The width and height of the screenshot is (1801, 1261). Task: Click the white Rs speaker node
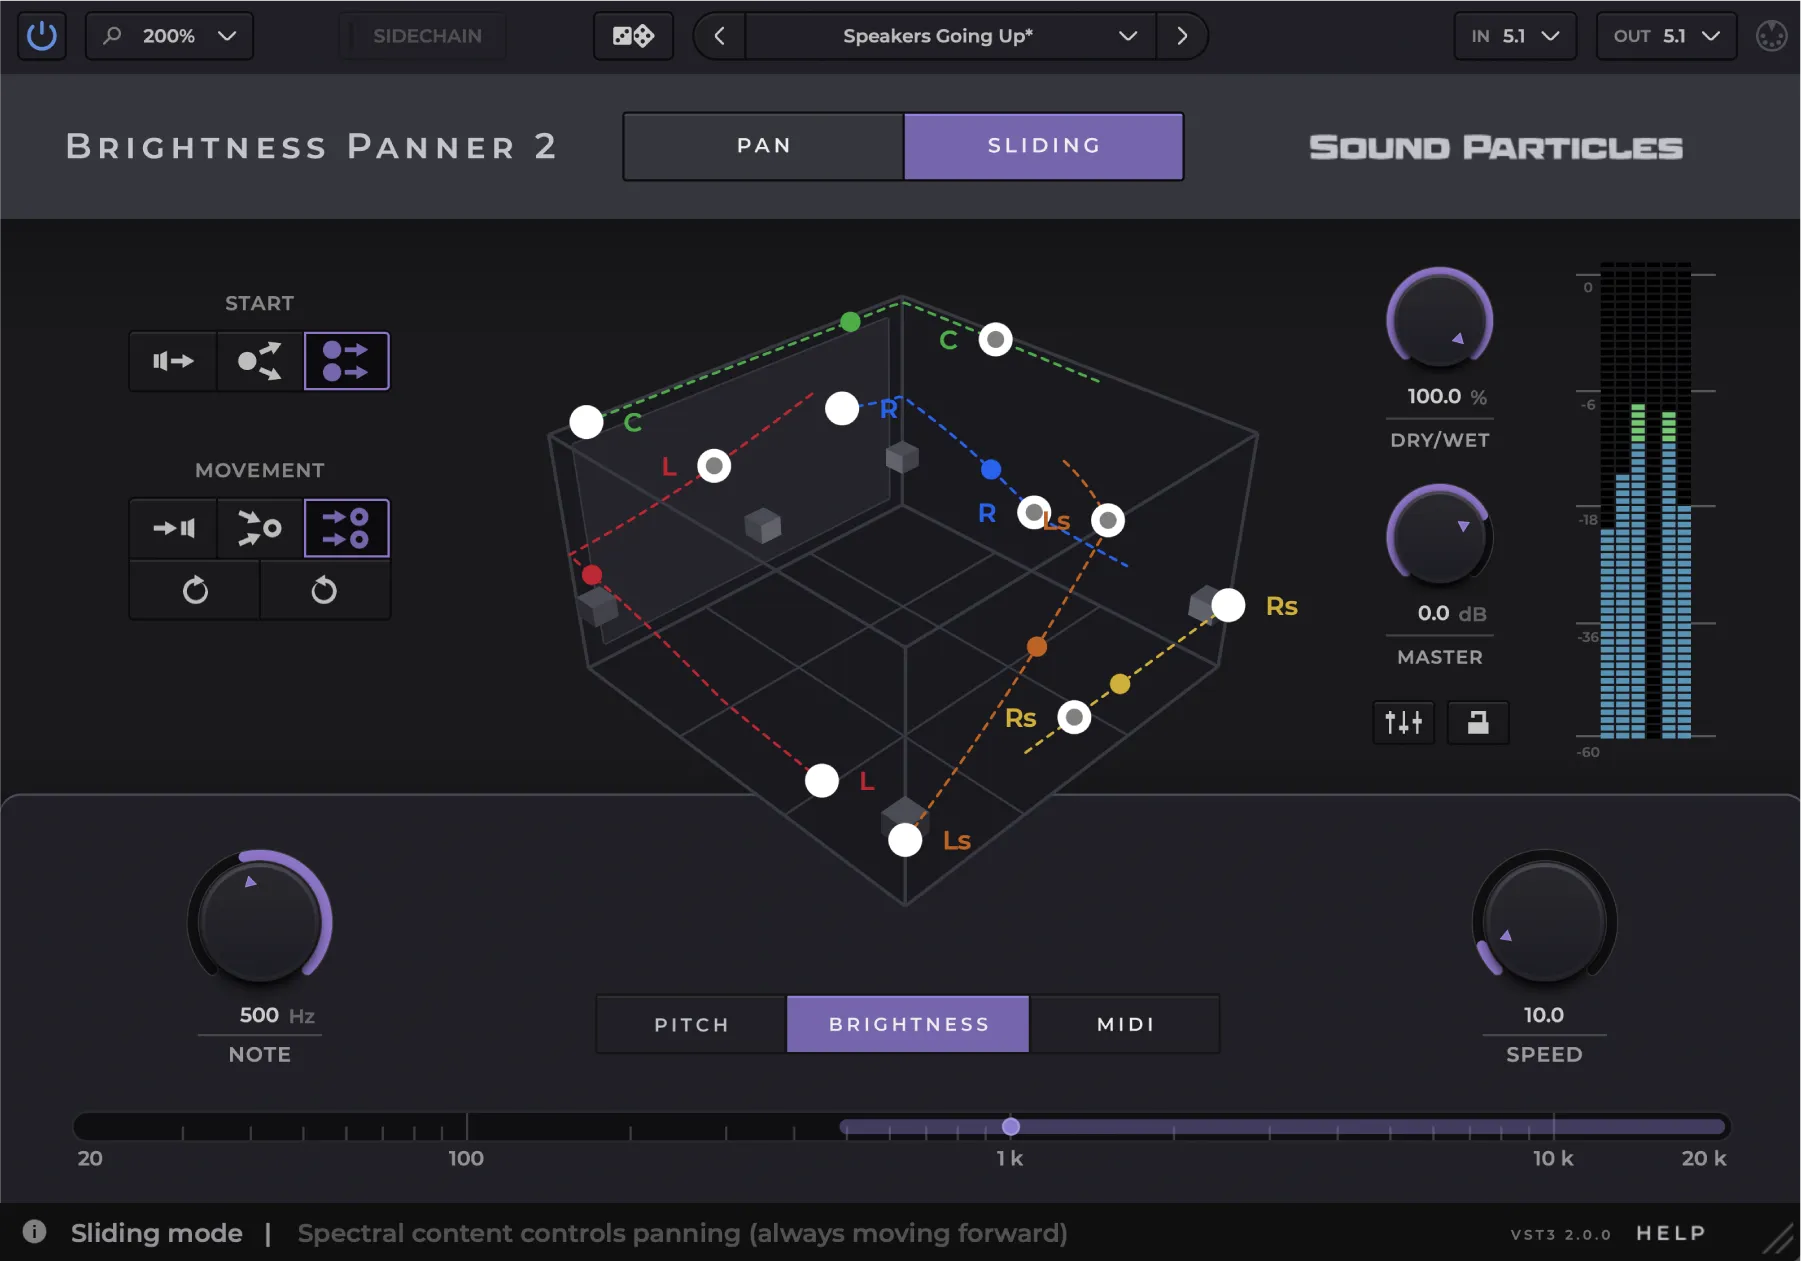point(1228,605)
